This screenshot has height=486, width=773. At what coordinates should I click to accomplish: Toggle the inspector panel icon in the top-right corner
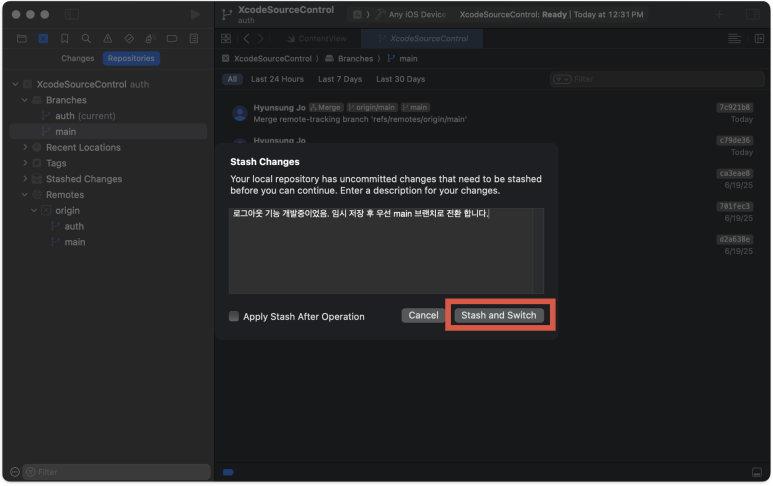tap(752, 14)
